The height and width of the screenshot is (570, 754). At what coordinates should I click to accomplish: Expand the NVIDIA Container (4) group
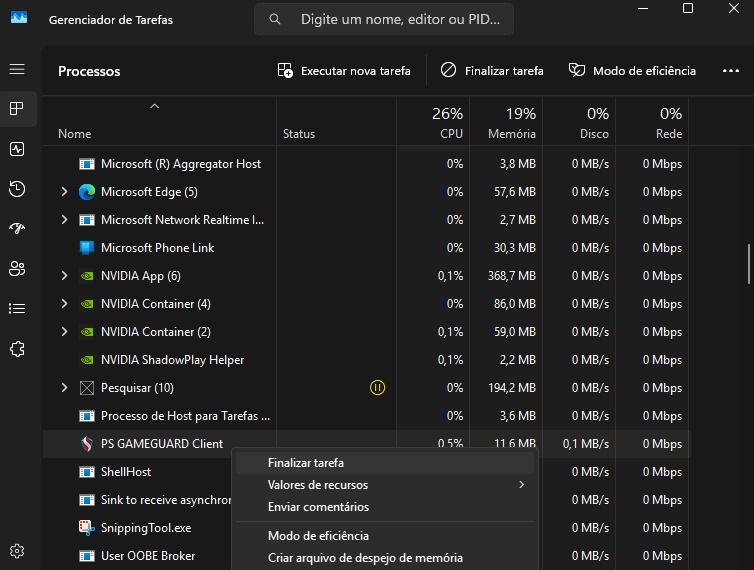pyautogui.click(x=64, y=304)
